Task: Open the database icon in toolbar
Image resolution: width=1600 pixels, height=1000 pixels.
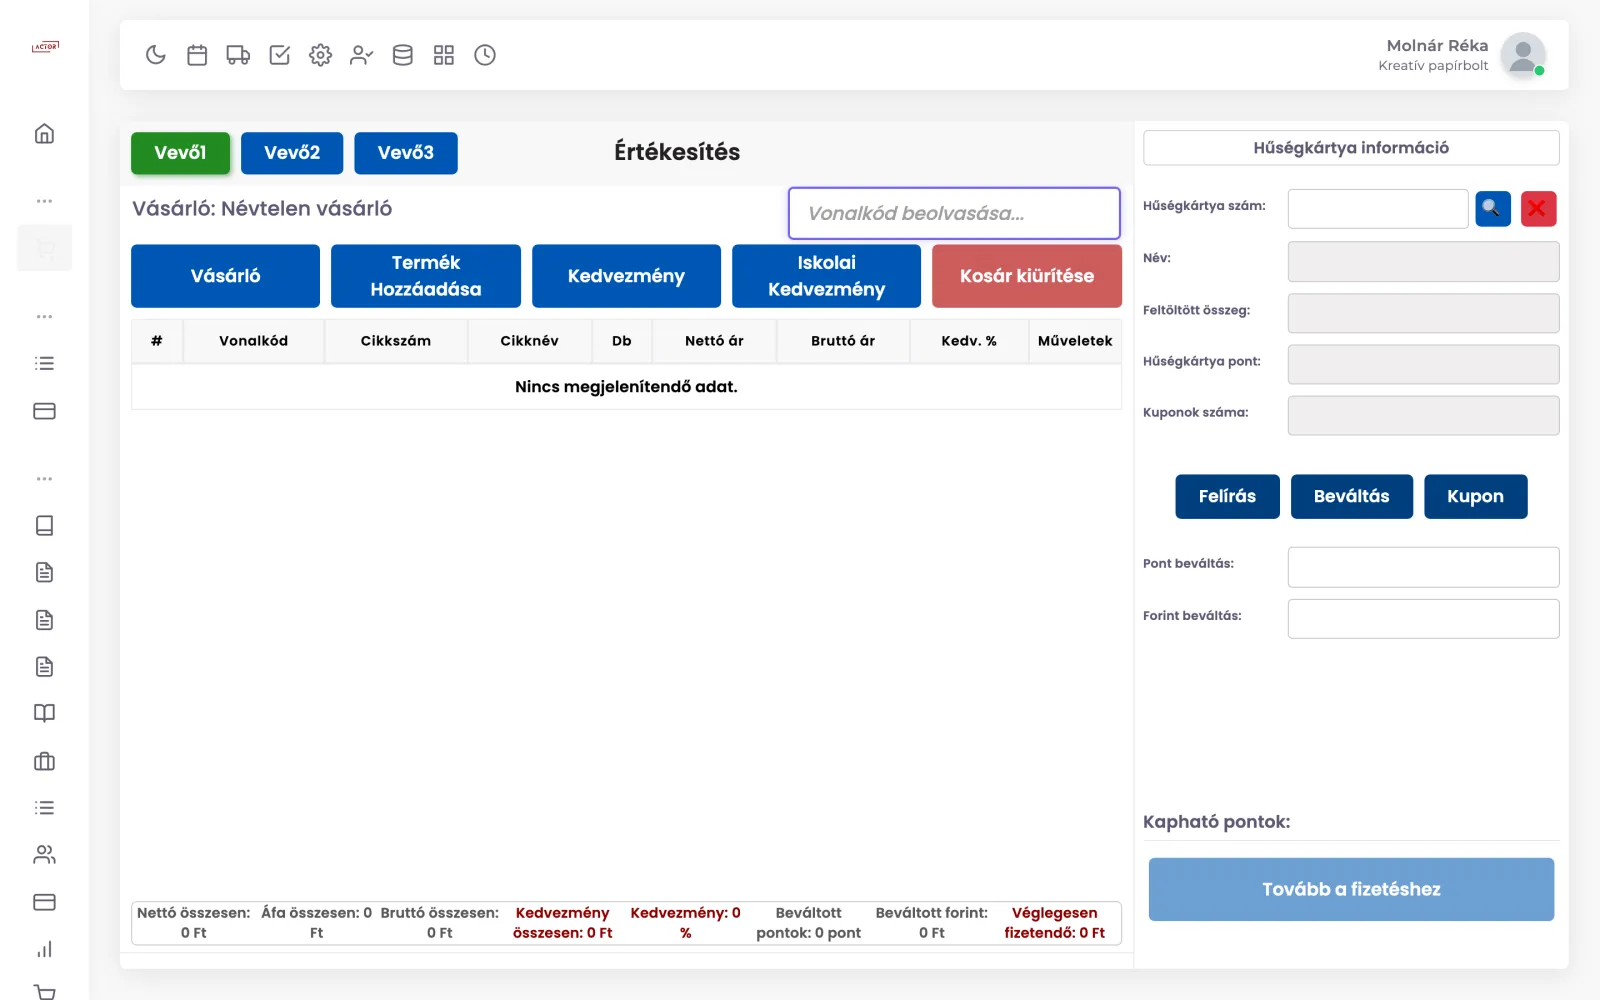Action: [402, 55]
